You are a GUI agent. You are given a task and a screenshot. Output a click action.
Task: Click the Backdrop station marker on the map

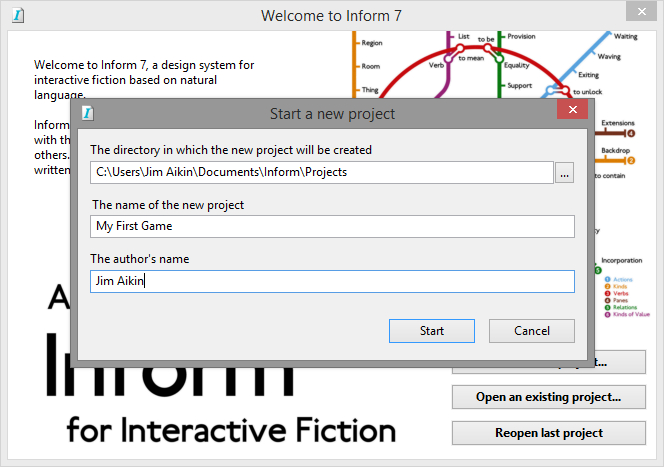point(630,160)
